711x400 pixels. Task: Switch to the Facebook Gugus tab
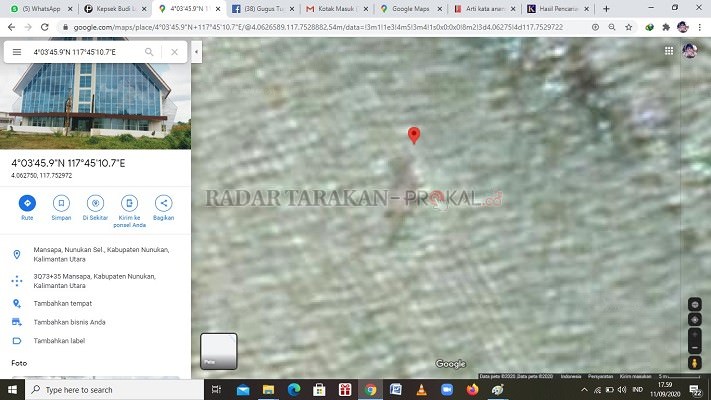263,9
